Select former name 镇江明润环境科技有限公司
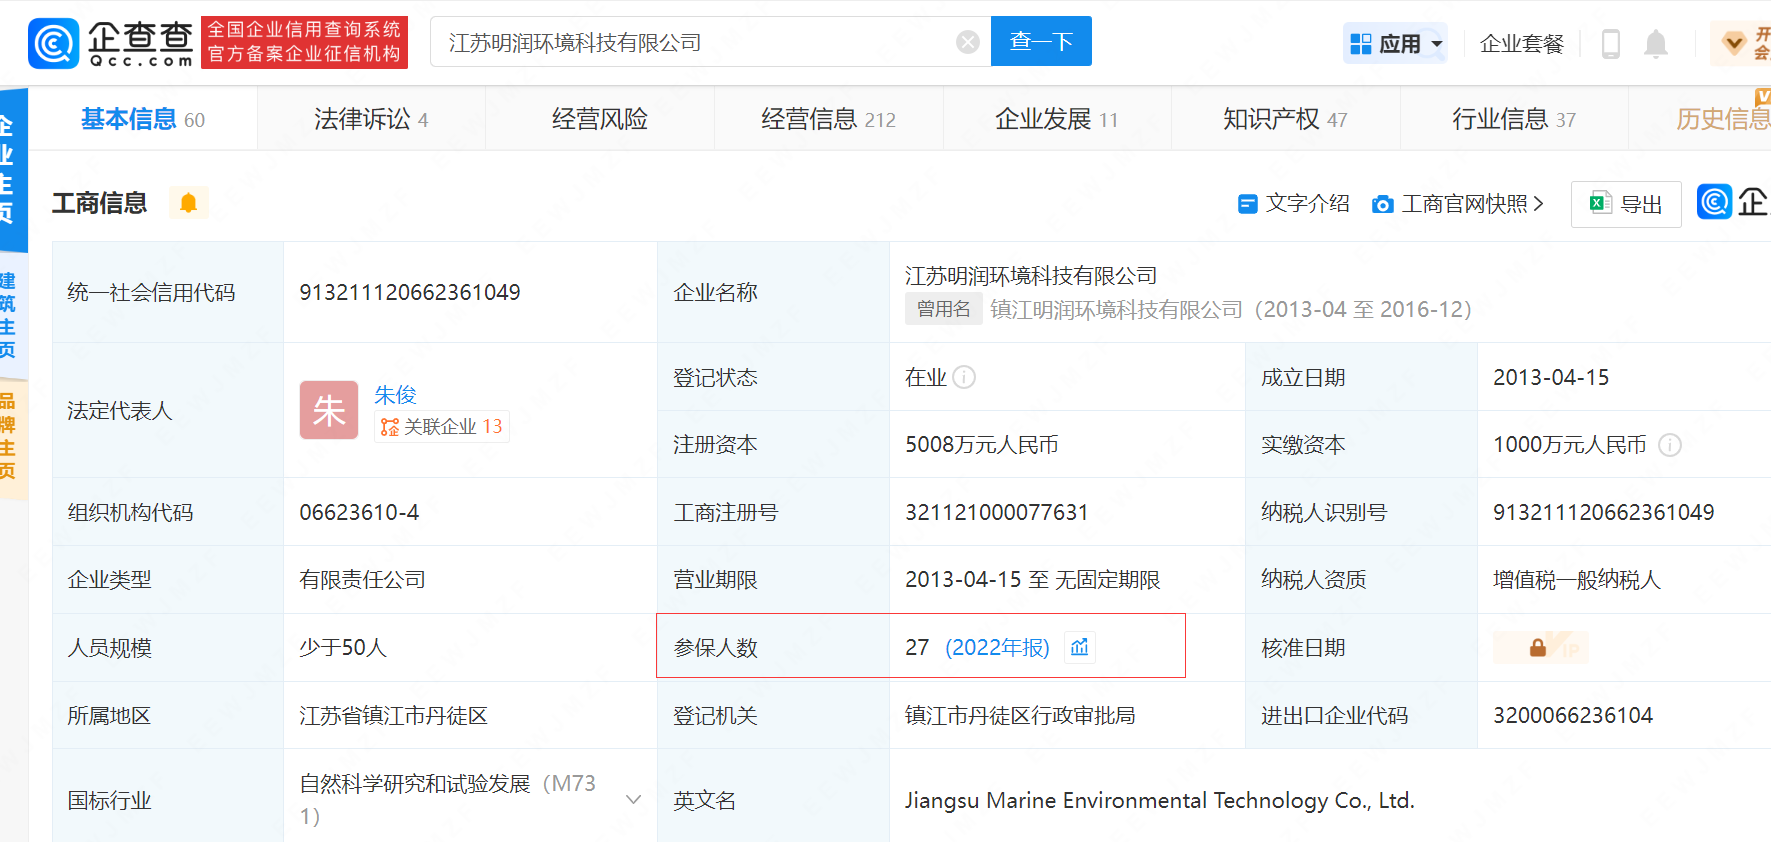This screenshot has height=842, width=1771. point(1116,310)
